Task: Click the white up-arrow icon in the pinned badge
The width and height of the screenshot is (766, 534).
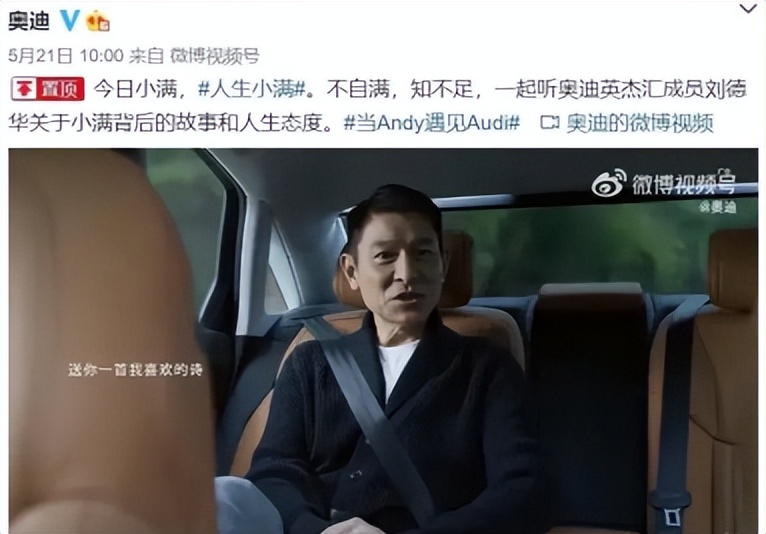Action: click(24, 89)
